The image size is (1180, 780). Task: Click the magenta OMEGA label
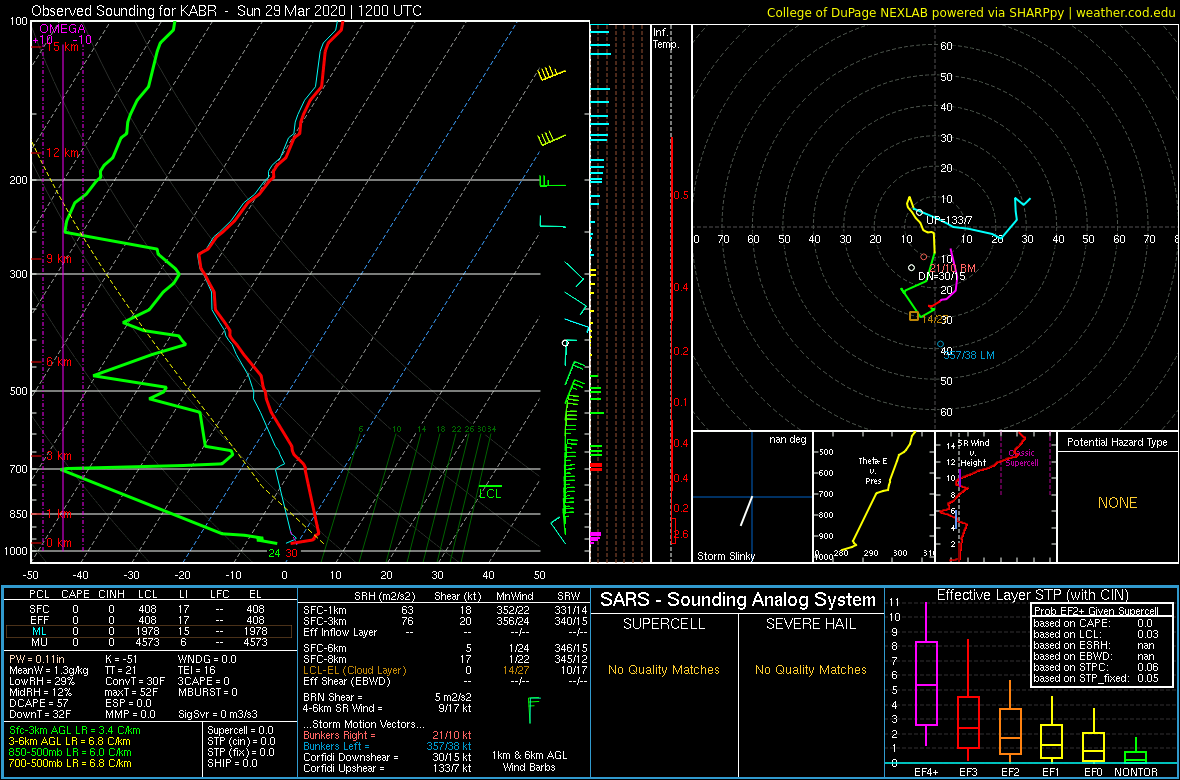[x=62, y=29]
